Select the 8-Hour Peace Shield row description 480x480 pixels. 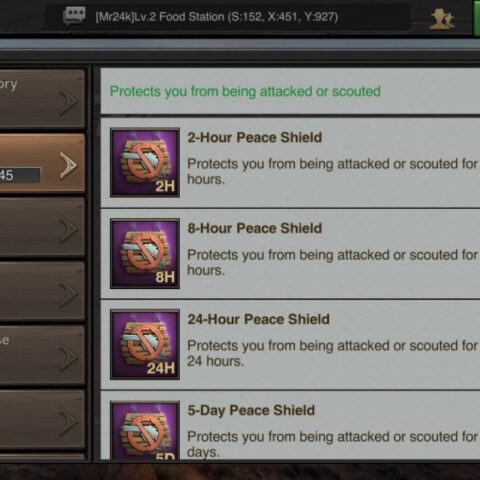[333, 262]
